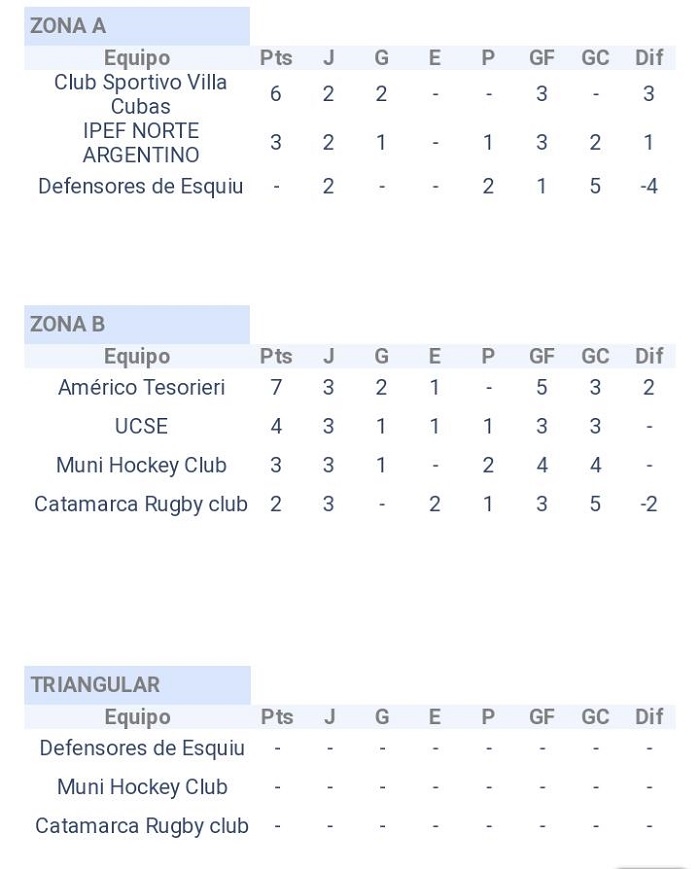This screenshot has width=700, height=869.
Task: Select Defensores de Esquiu in Triangular table
Action: (141, 748)
